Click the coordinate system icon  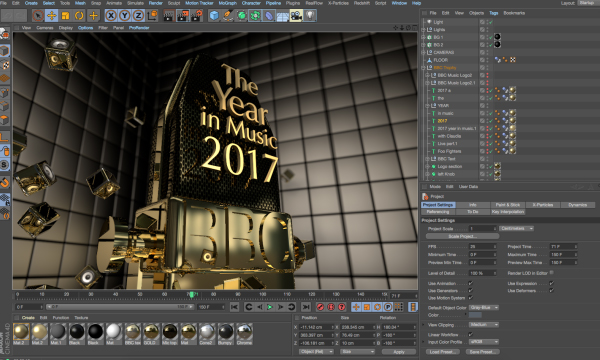point(152,16)
